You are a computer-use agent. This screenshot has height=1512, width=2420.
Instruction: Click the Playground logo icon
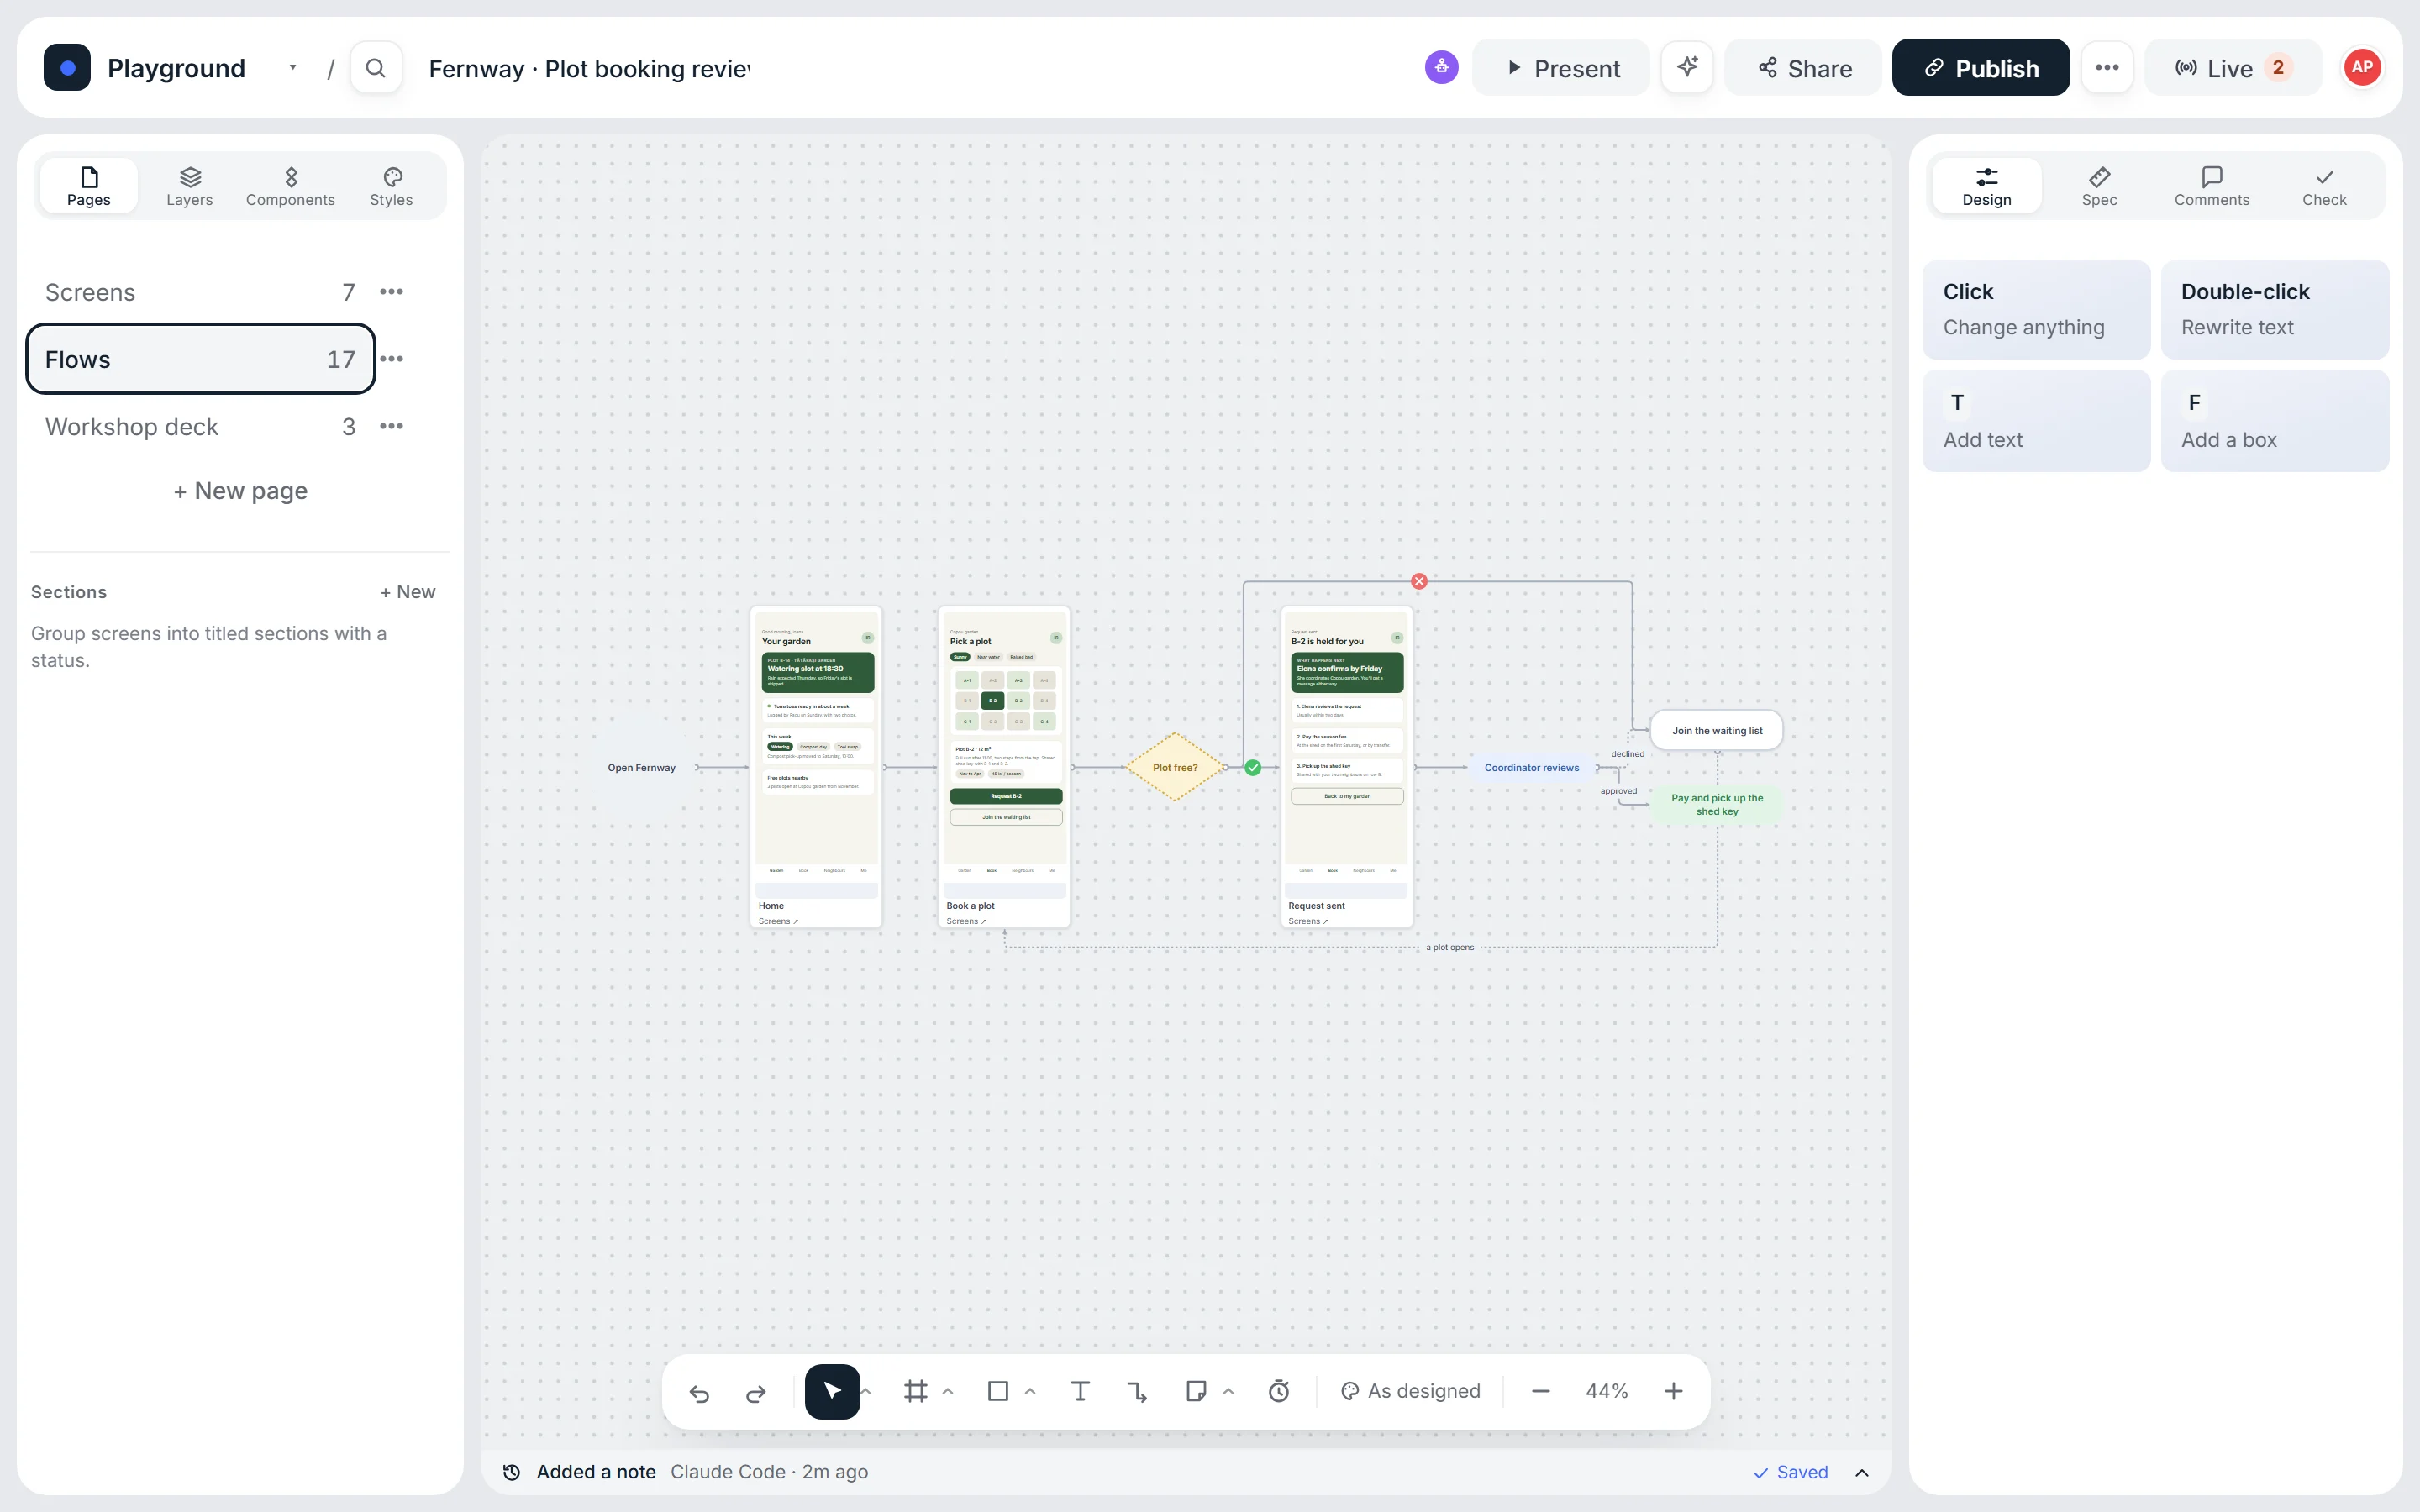click(x=67, y=68)
